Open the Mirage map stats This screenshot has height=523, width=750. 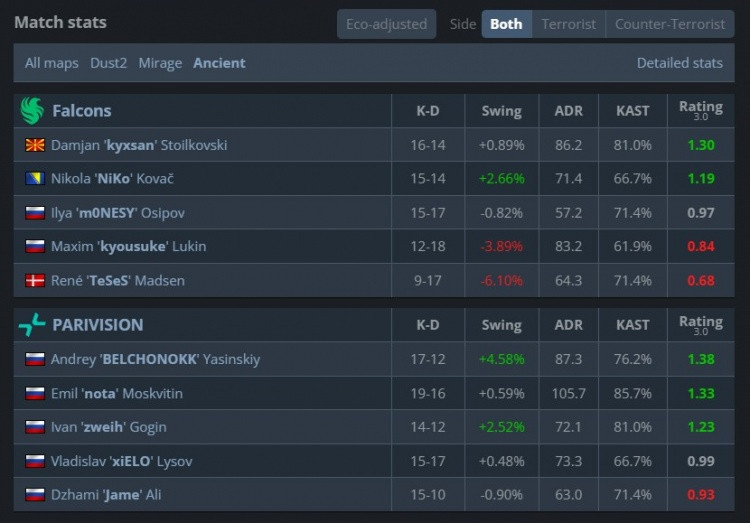pos(160,63)
